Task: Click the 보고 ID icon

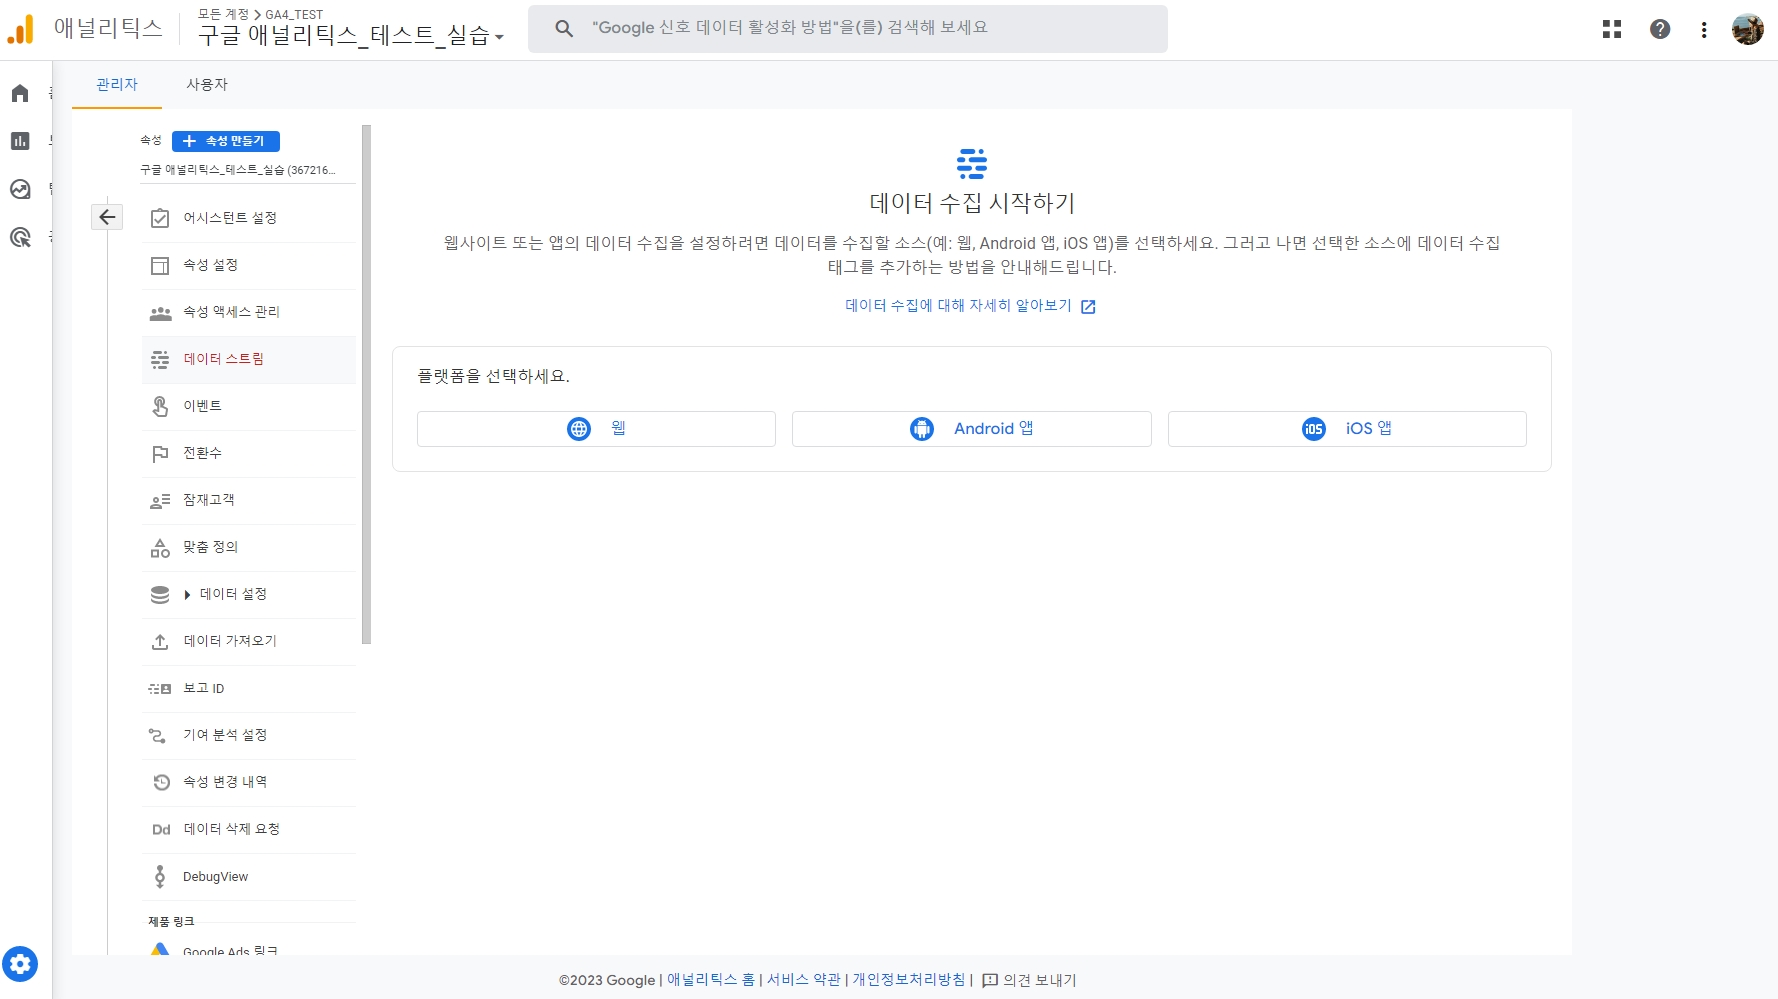Action: [x=160, y=689]
